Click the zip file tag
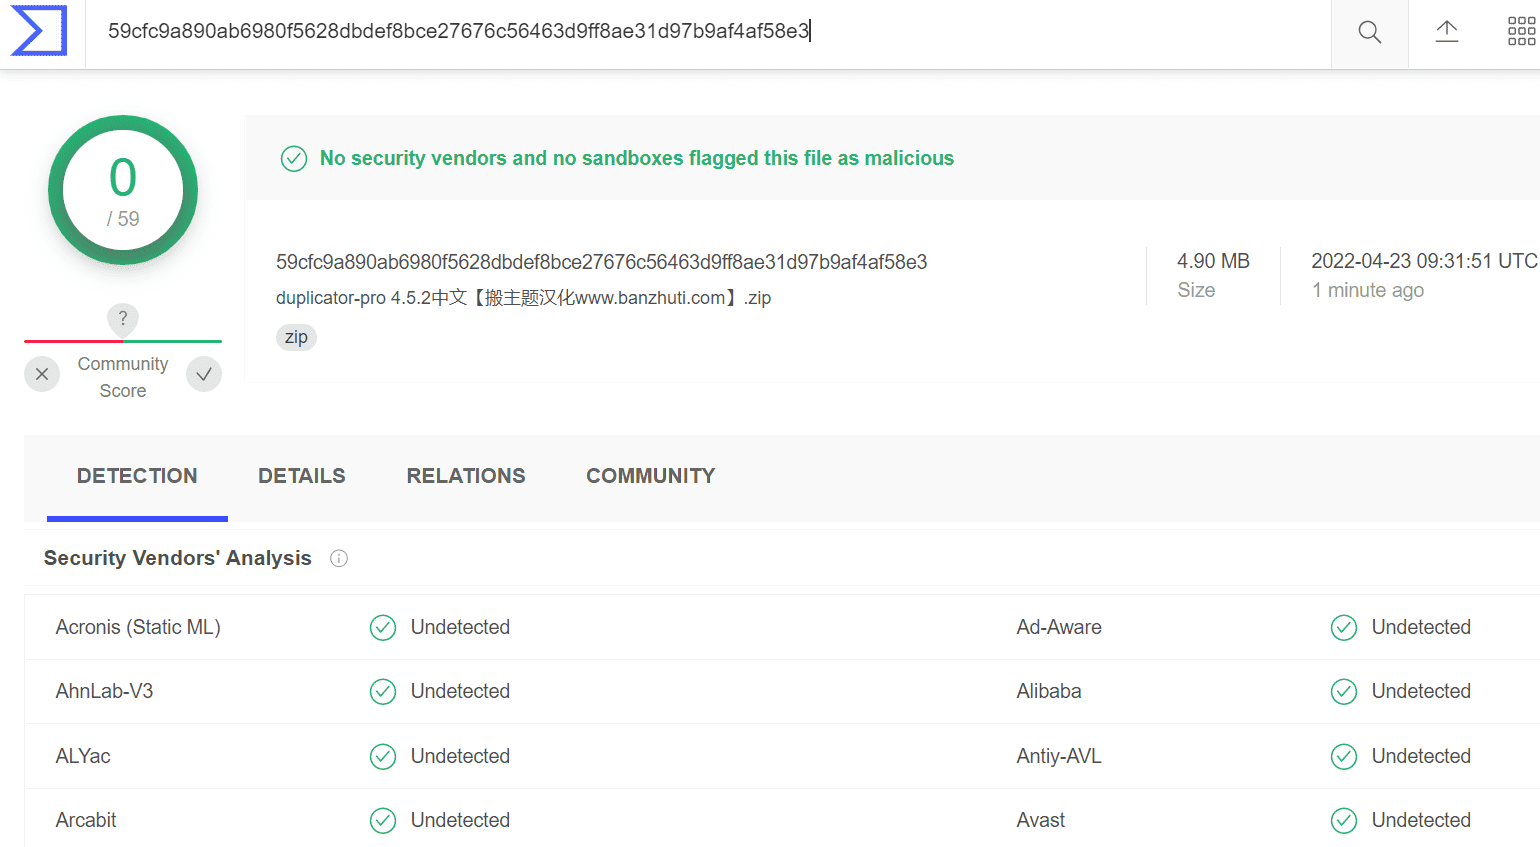The image size is (1540, 847). tap(296, 337)
